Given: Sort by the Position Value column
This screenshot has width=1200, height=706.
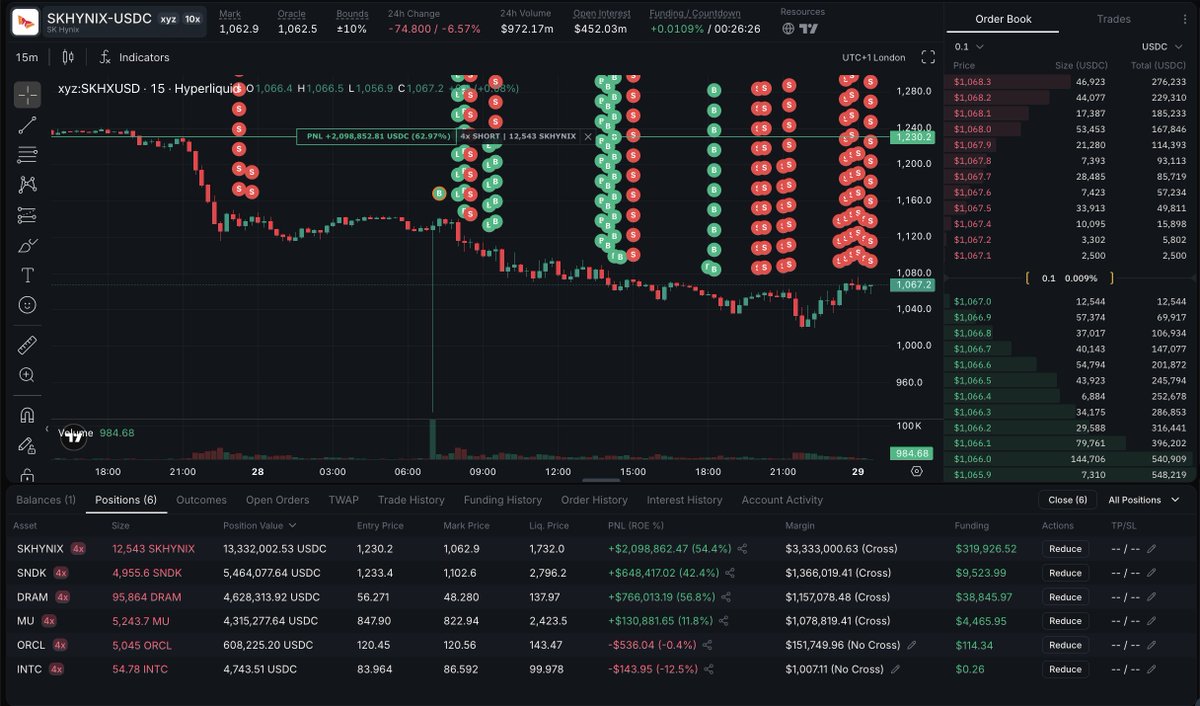Looking at the screenshot, I should click(x=259, y=525).
